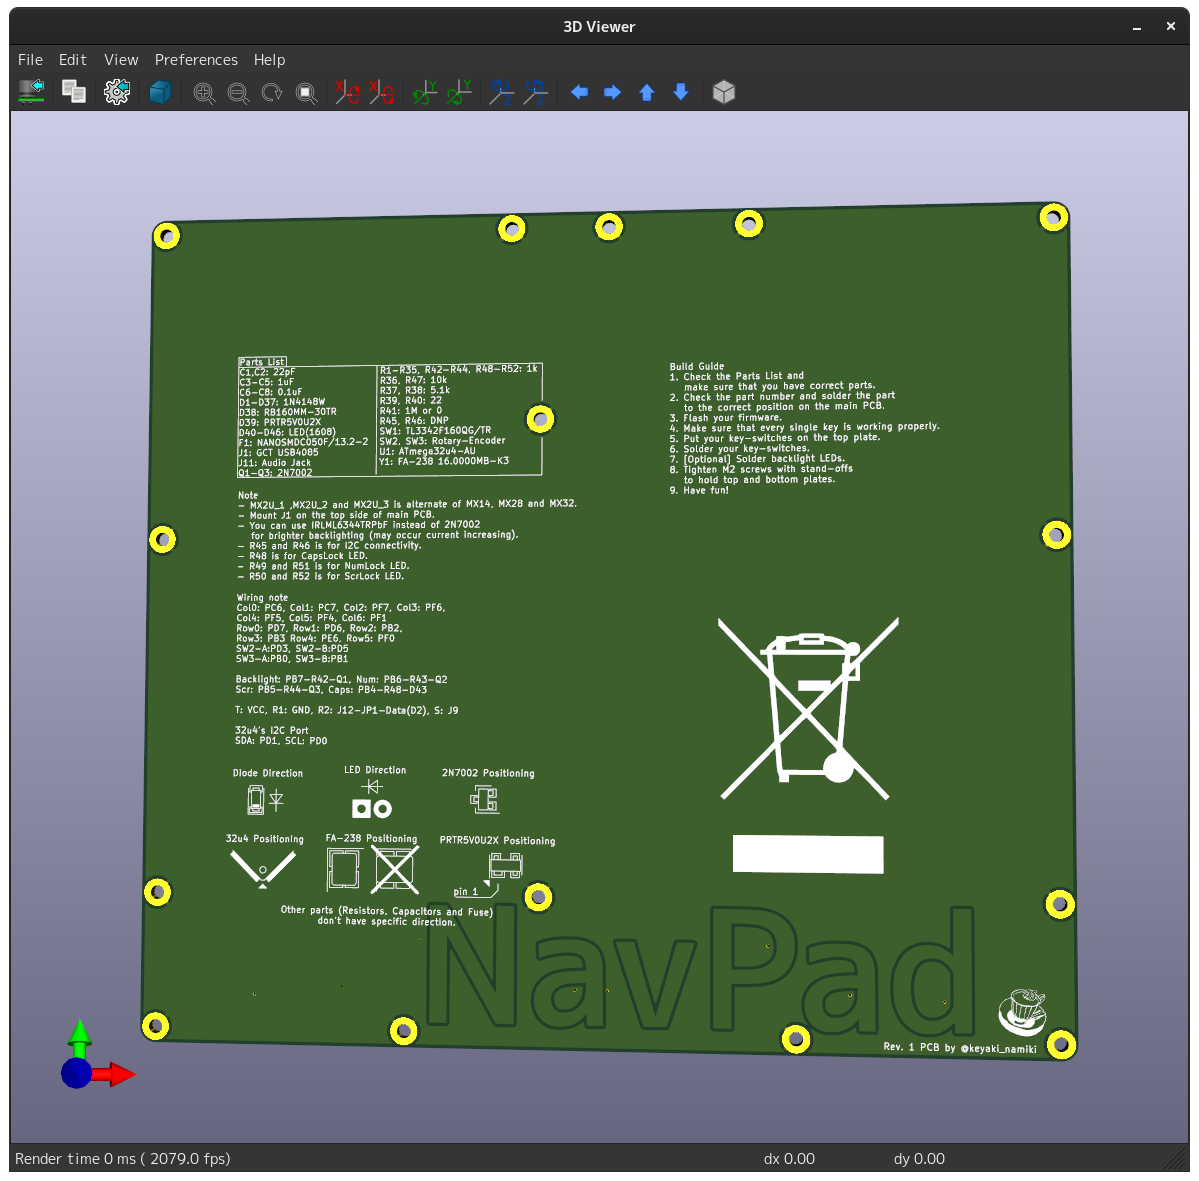Image resolution: width=1199 pixels, height=1181 pixels.
Task: Open the File menu
Action: (x=29, y=59)
